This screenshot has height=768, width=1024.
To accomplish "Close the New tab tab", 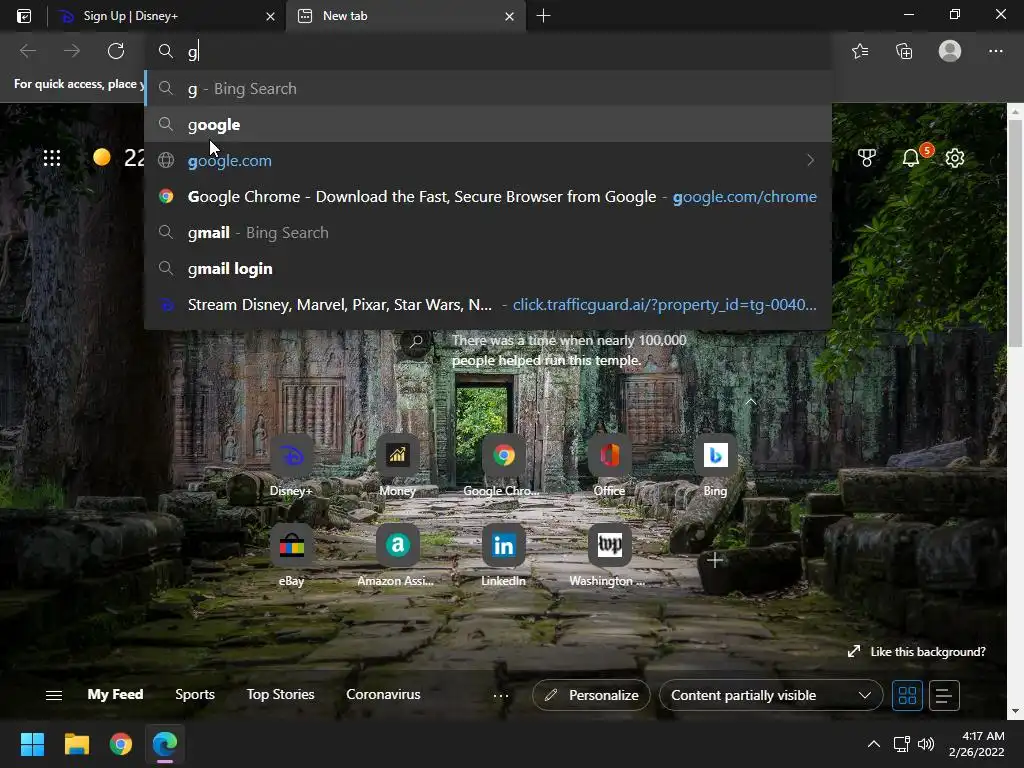I will click(509, 16).
